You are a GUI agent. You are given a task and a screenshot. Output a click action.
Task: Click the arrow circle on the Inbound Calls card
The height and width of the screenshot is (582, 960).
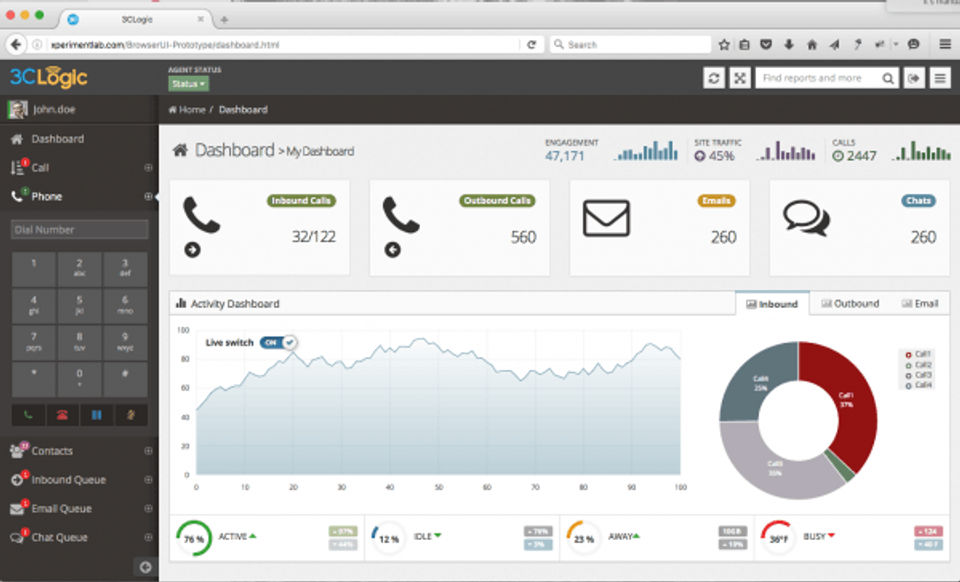coord(192,250)
